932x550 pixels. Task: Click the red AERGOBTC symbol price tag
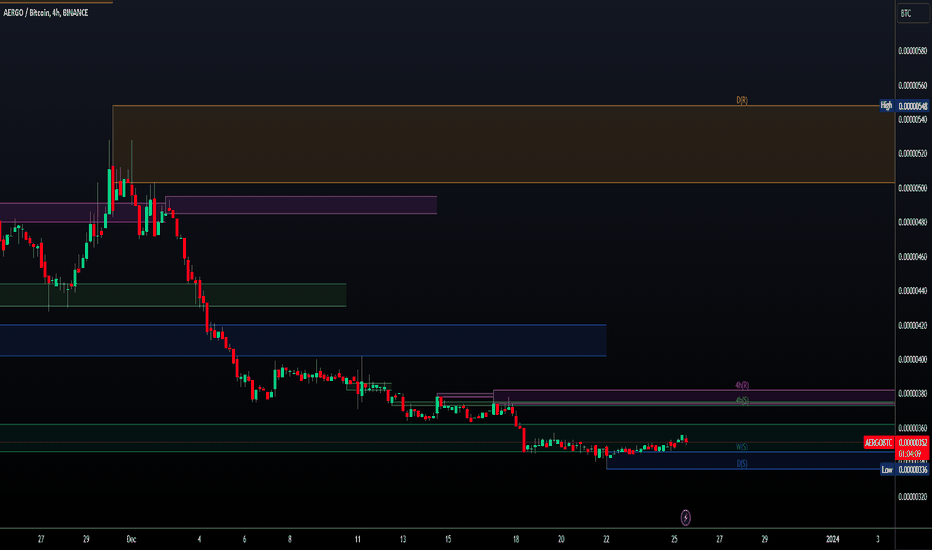(x=879, y=442)
